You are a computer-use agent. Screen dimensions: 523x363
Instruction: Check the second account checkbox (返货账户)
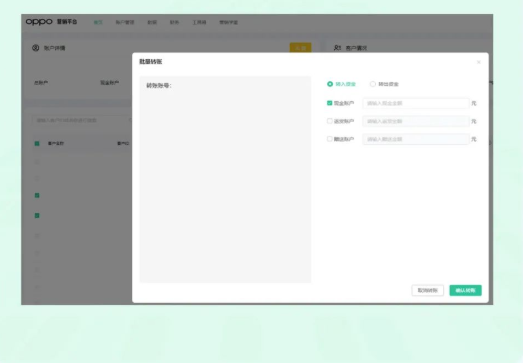pyautogui.click(x=330, y=121)
